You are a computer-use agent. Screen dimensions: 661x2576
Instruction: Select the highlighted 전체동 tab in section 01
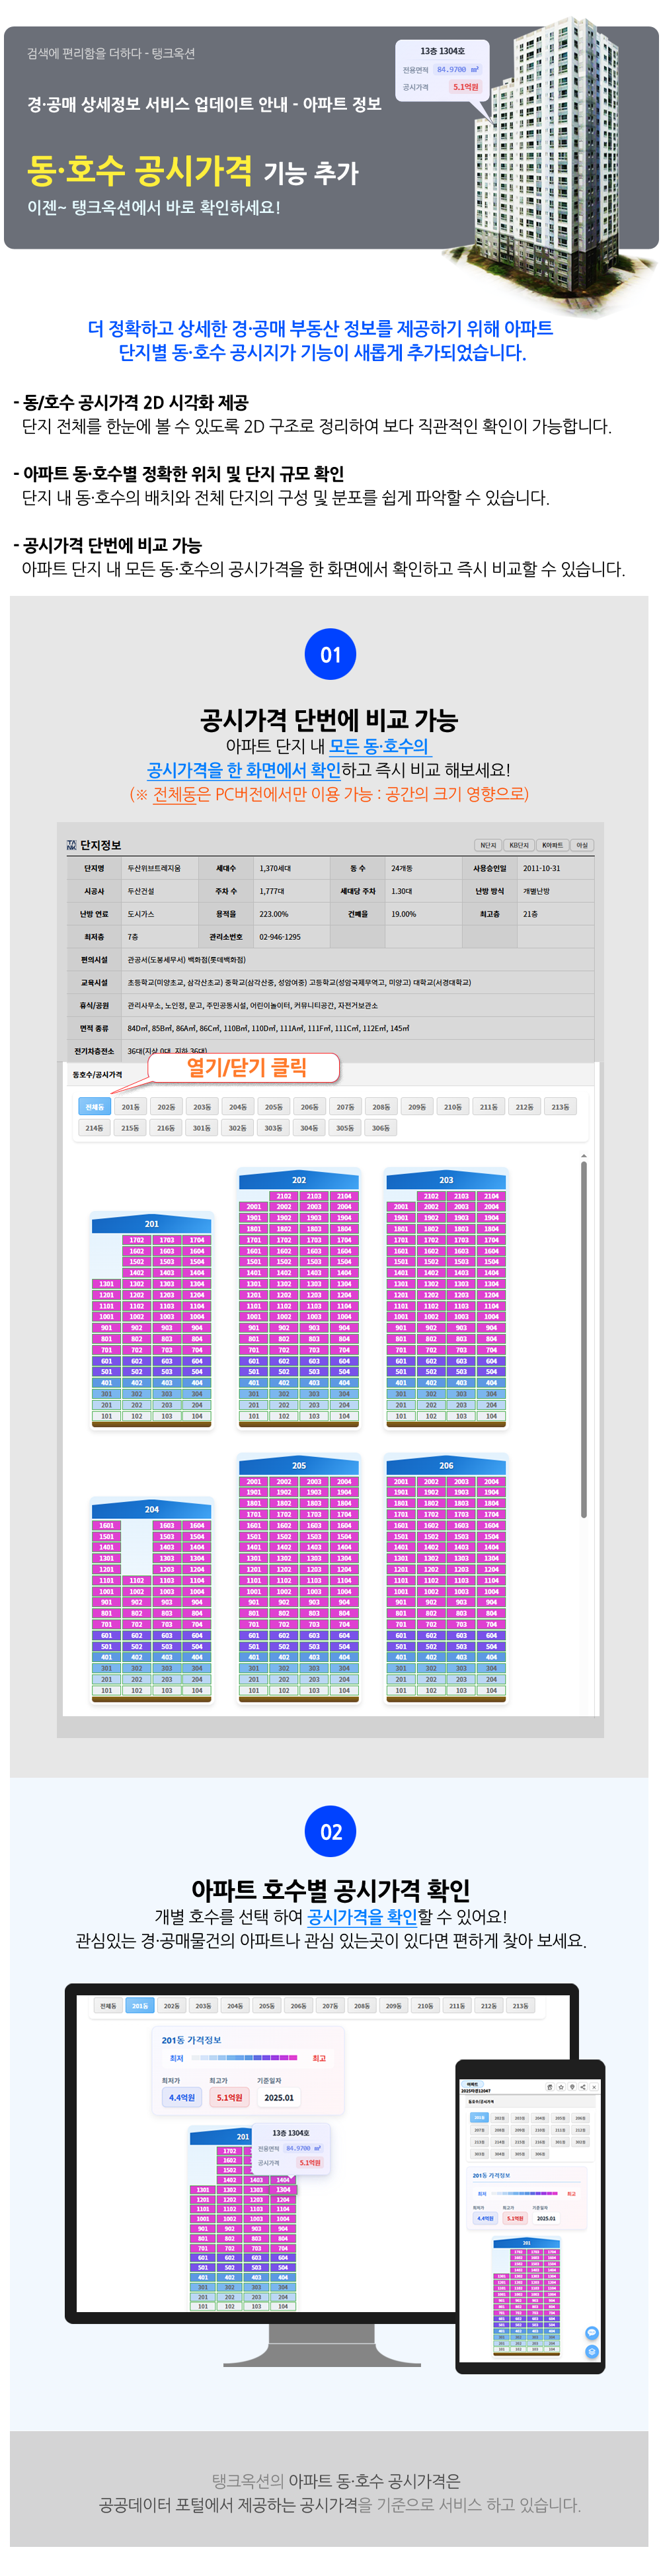[x=95, y=1107]
